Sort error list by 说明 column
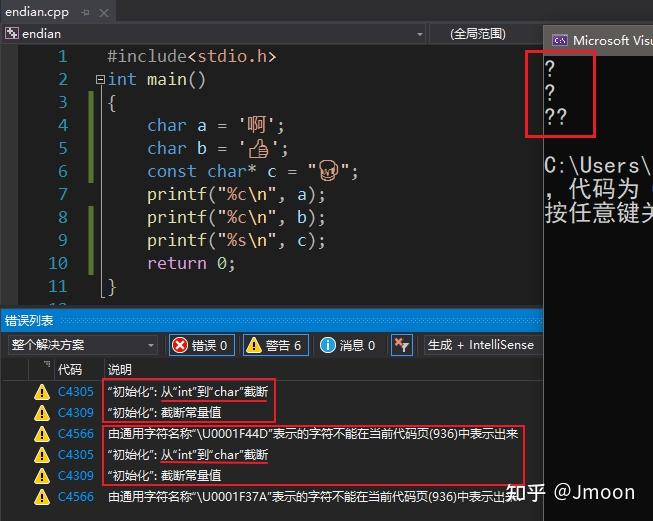 click(120, 369)
